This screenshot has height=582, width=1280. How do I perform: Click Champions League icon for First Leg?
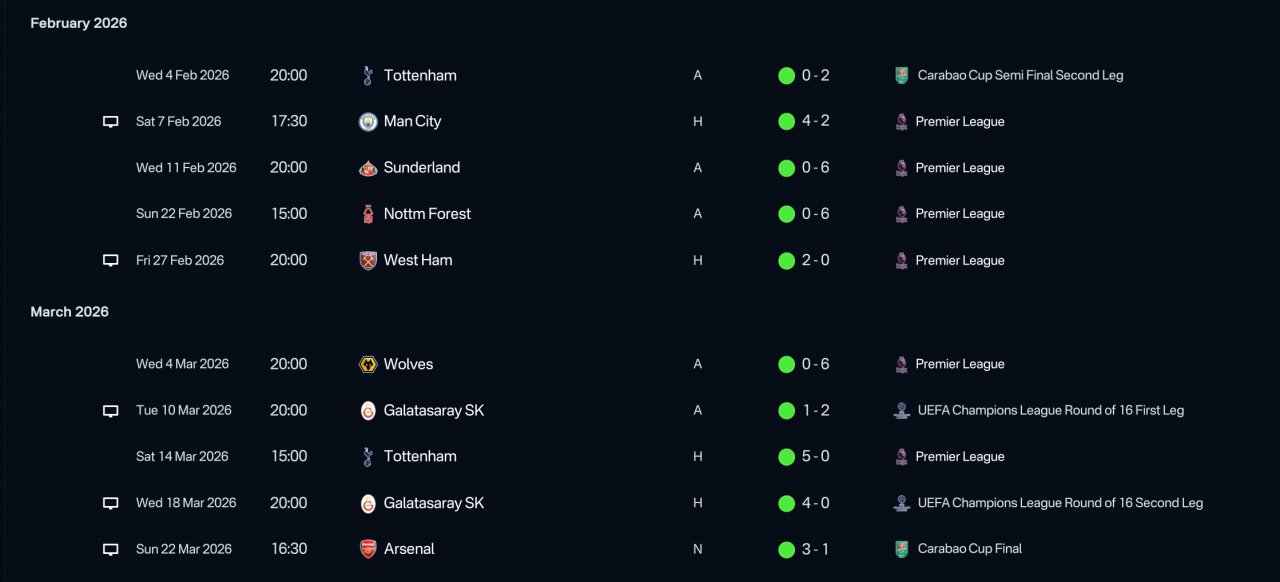(902, 410)
